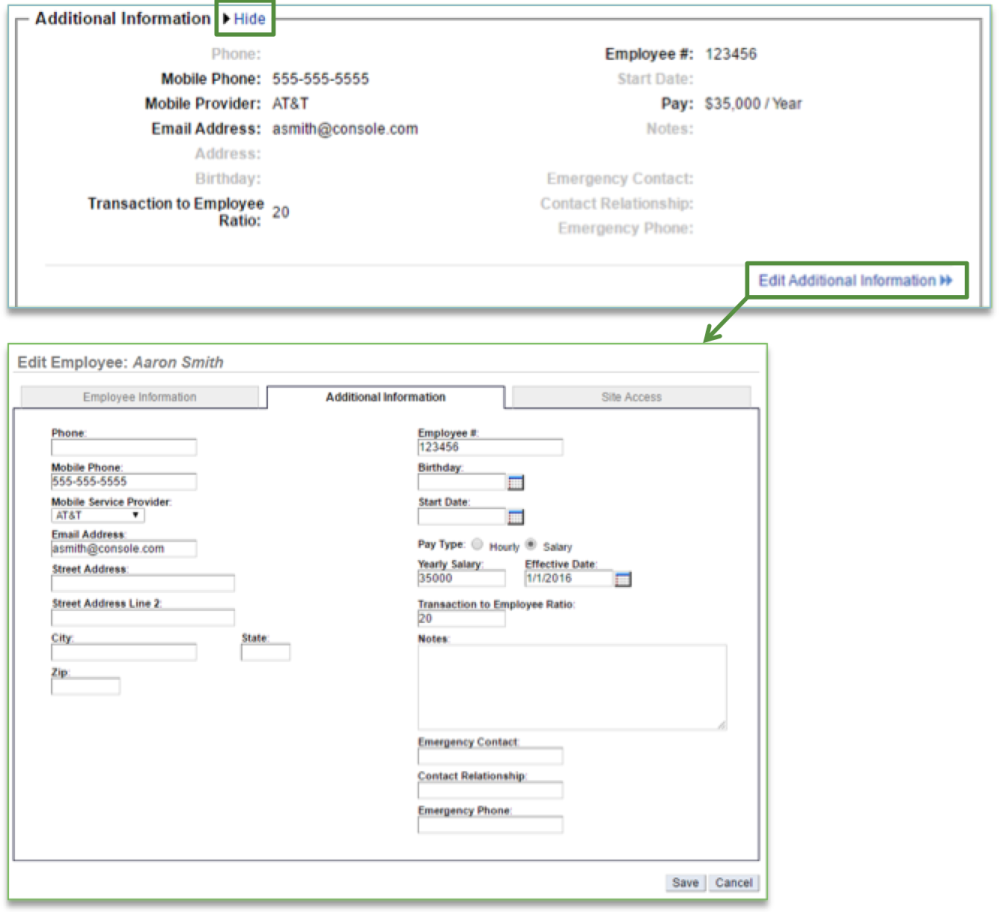Switch to the Employee Information tab
1000x912 pixels.
(x=140, y=397)
